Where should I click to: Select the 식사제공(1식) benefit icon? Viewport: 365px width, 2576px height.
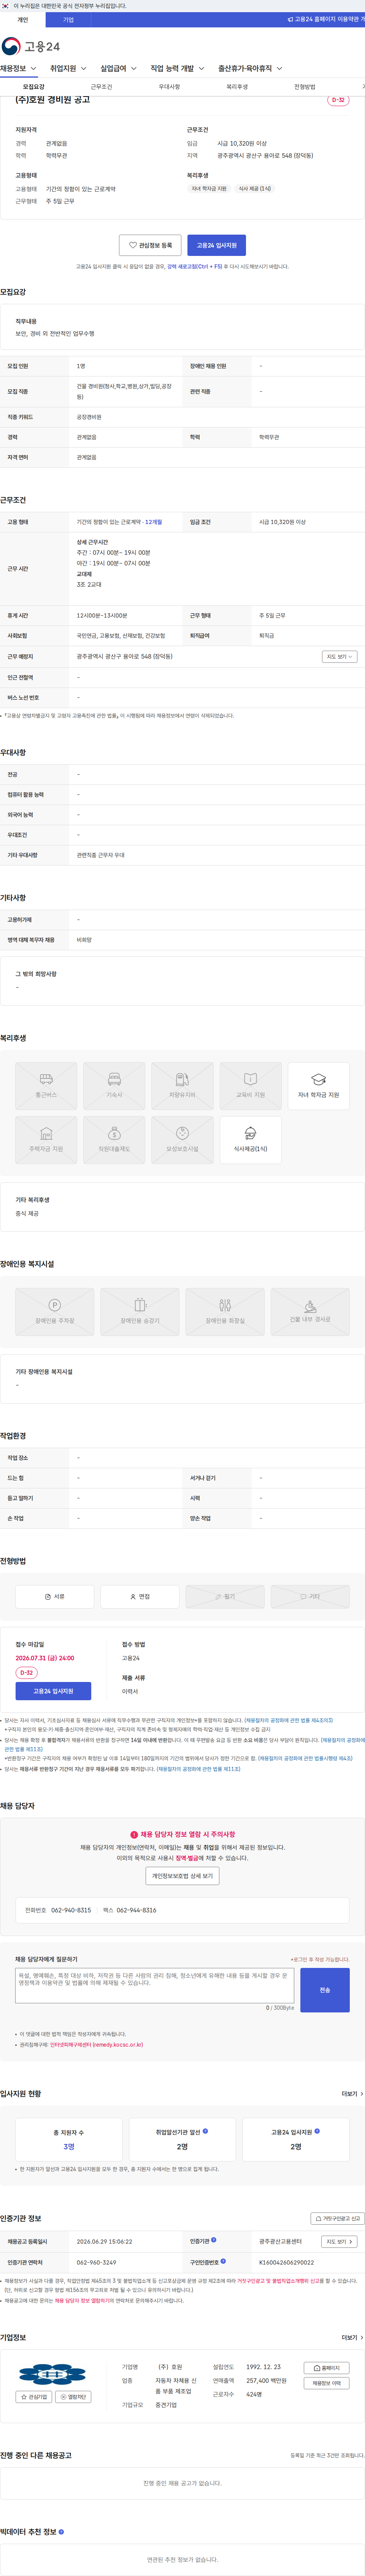(x=250, y=1141)
